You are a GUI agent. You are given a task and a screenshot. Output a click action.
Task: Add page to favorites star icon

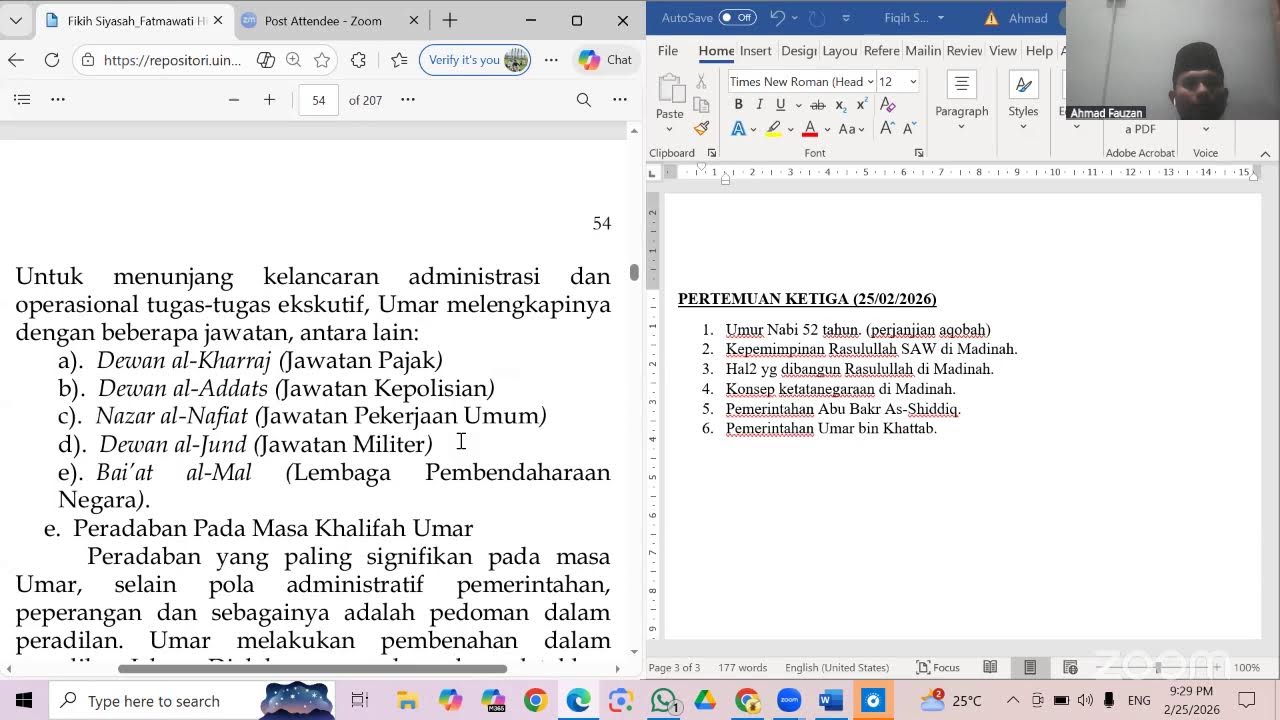[x=322, y=60]
